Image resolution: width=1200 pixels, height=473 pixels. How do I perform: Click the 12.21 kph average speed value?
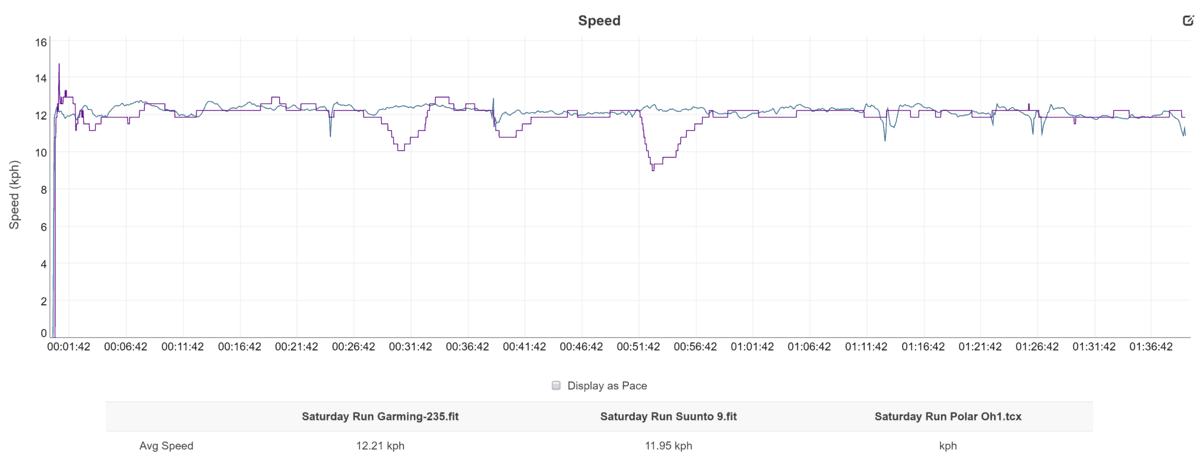click(380, 446)
